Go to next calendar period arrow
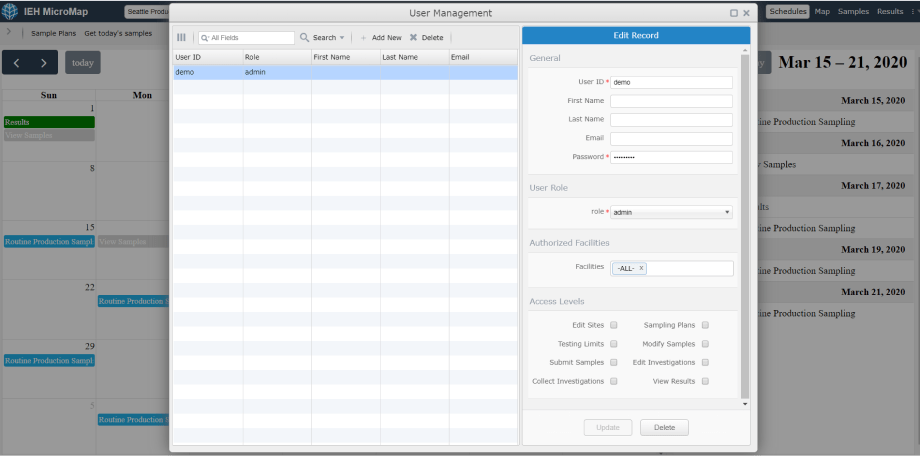920x456 pixels. point(43,63)
